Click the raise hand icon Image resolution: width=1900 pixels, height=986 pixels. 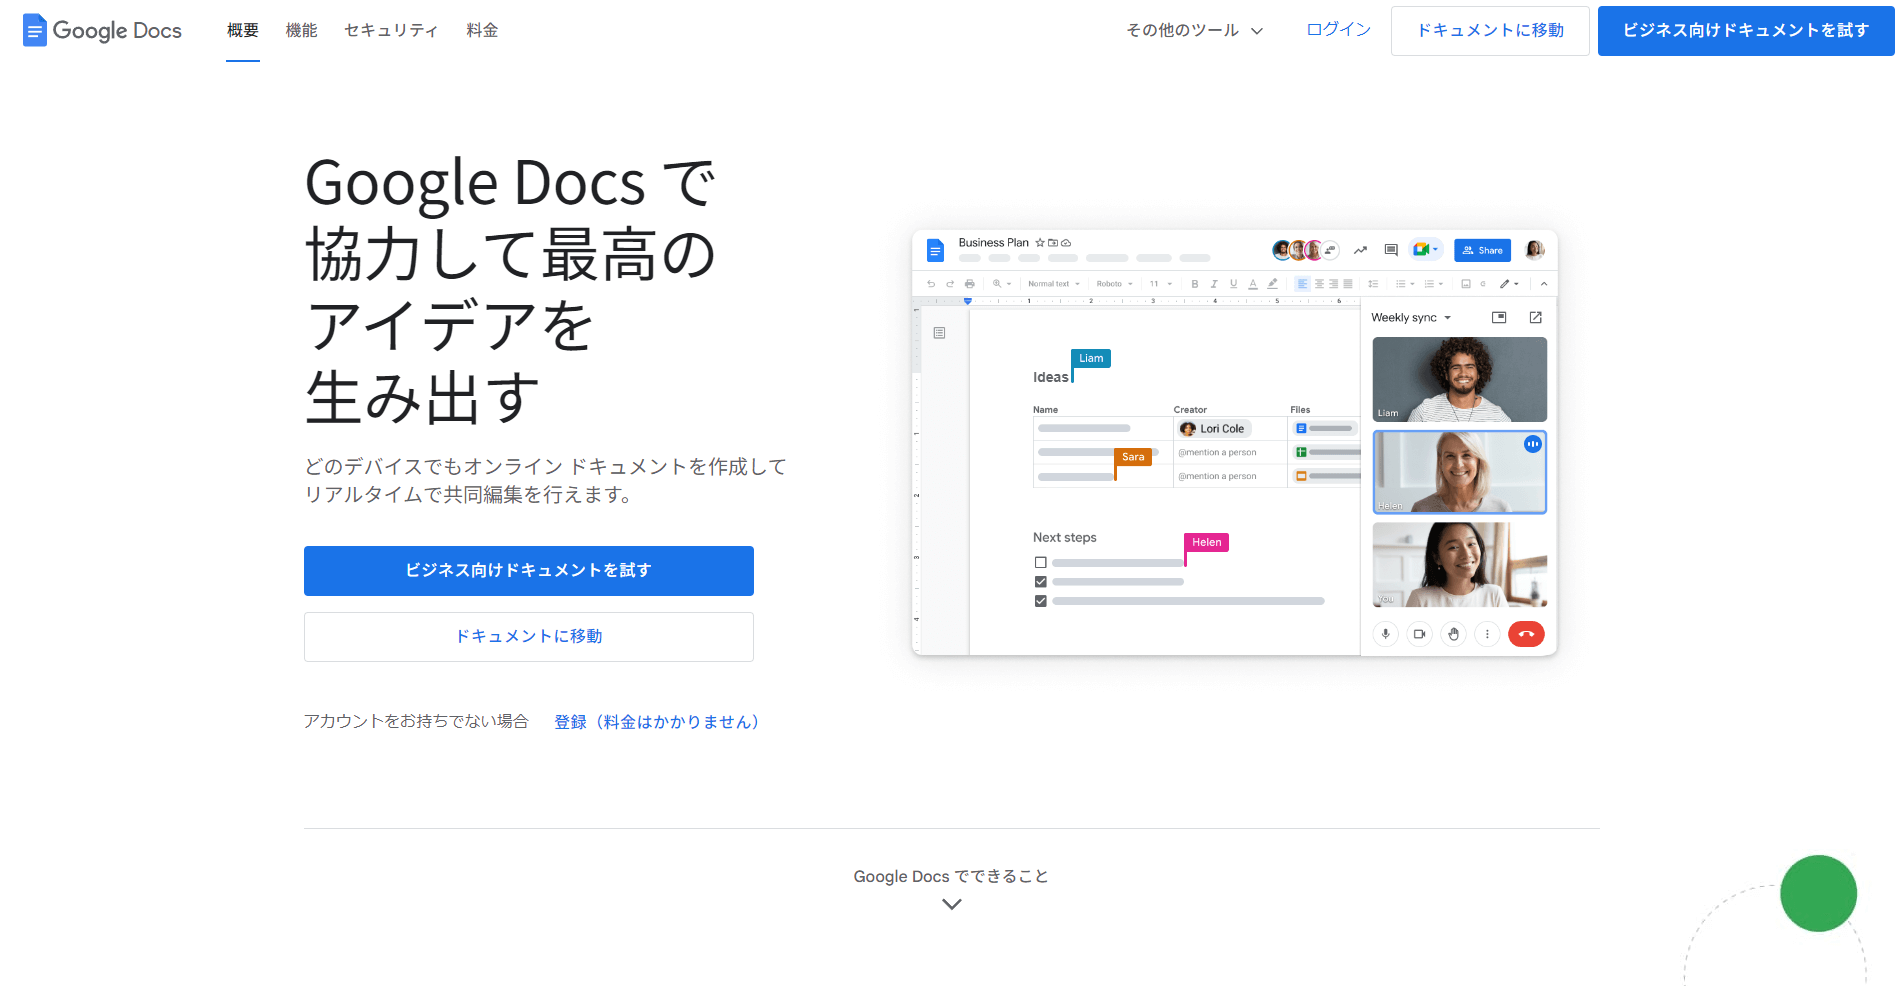1454,634
